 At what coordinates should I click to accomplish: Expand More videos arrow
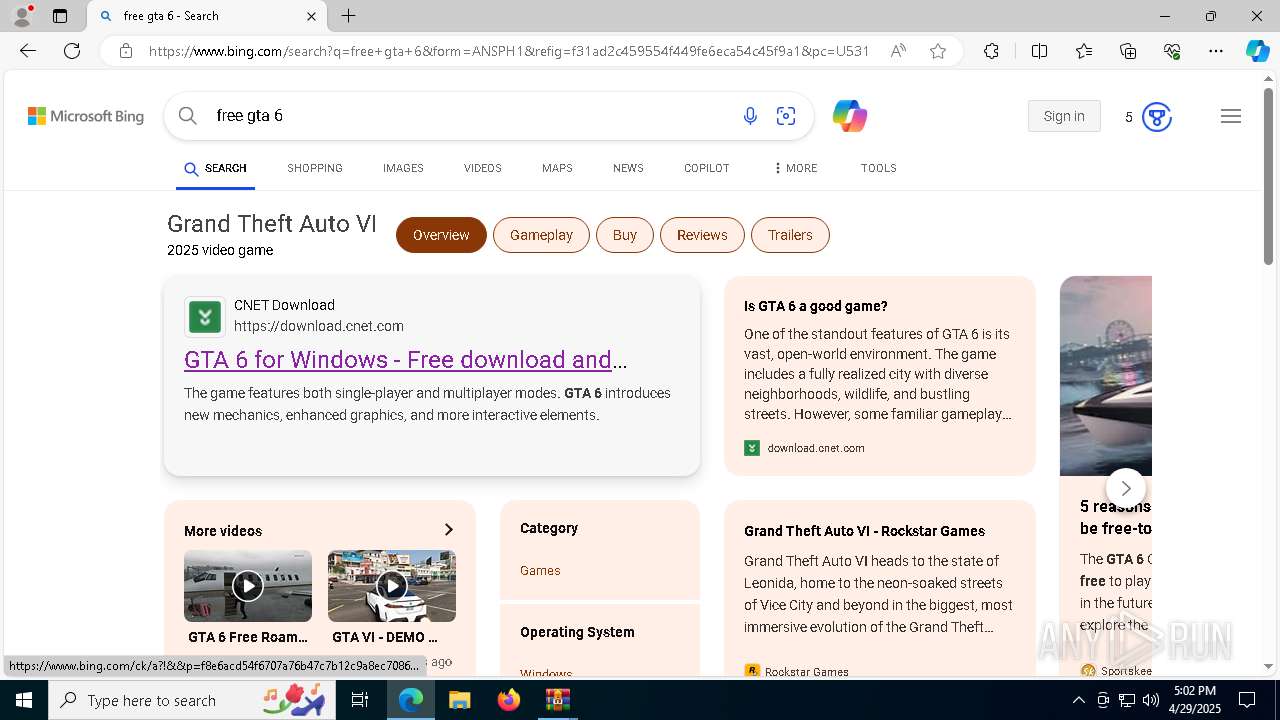(x=448, y=530)
